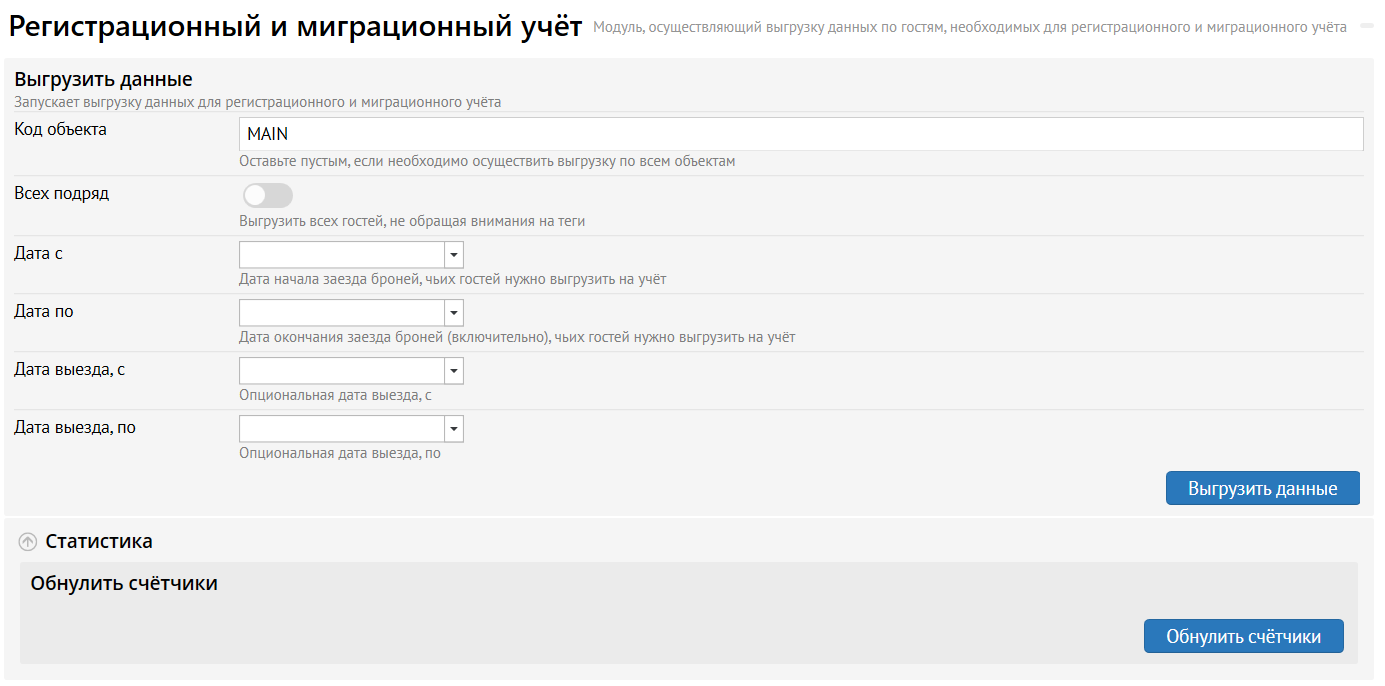Click the Обнулить счётчики panel heading

(x=124, y=583)
